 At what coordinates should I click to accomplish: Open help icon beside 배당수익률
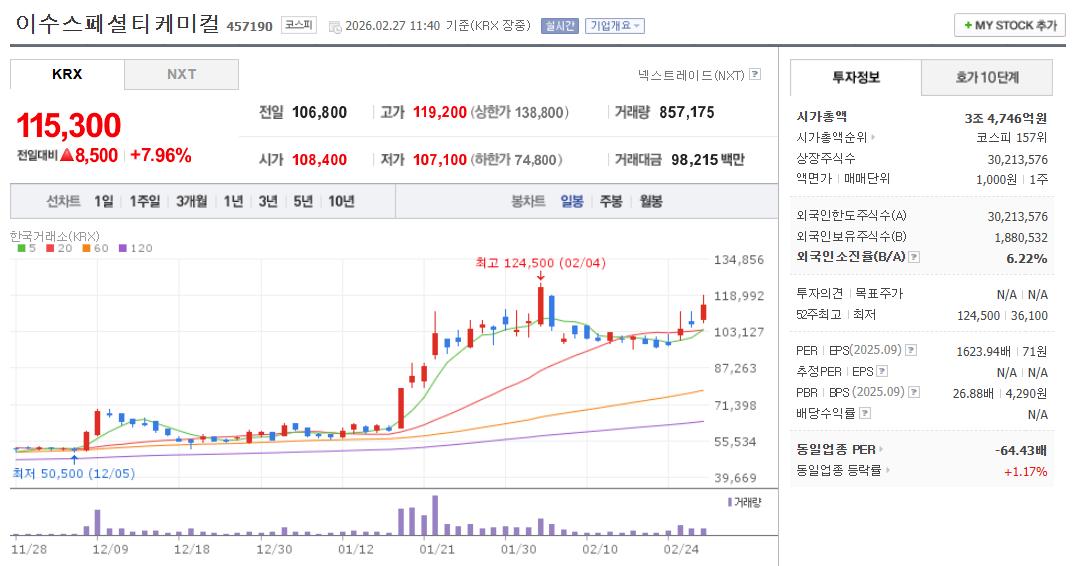[x=865, y=413]
